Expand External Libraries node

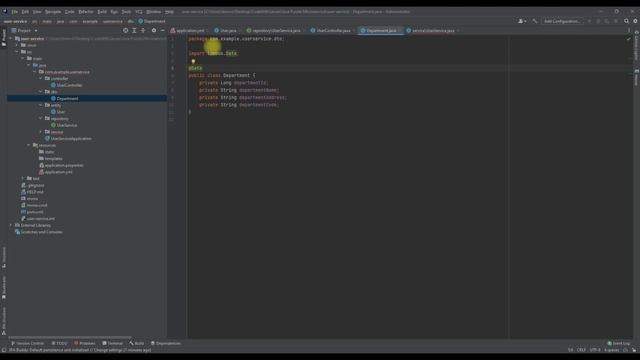(11, 225)
